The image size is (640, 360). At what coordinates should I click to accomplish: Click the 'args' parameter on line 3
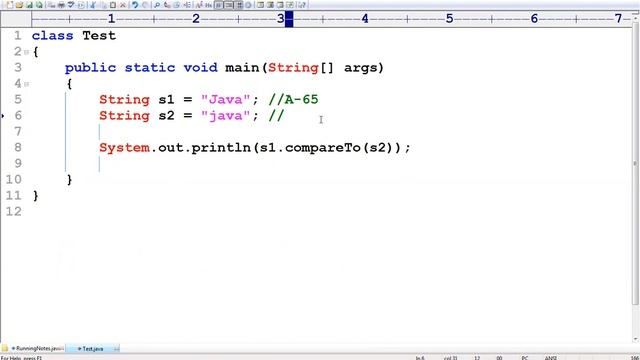click(x=360, y=68)
